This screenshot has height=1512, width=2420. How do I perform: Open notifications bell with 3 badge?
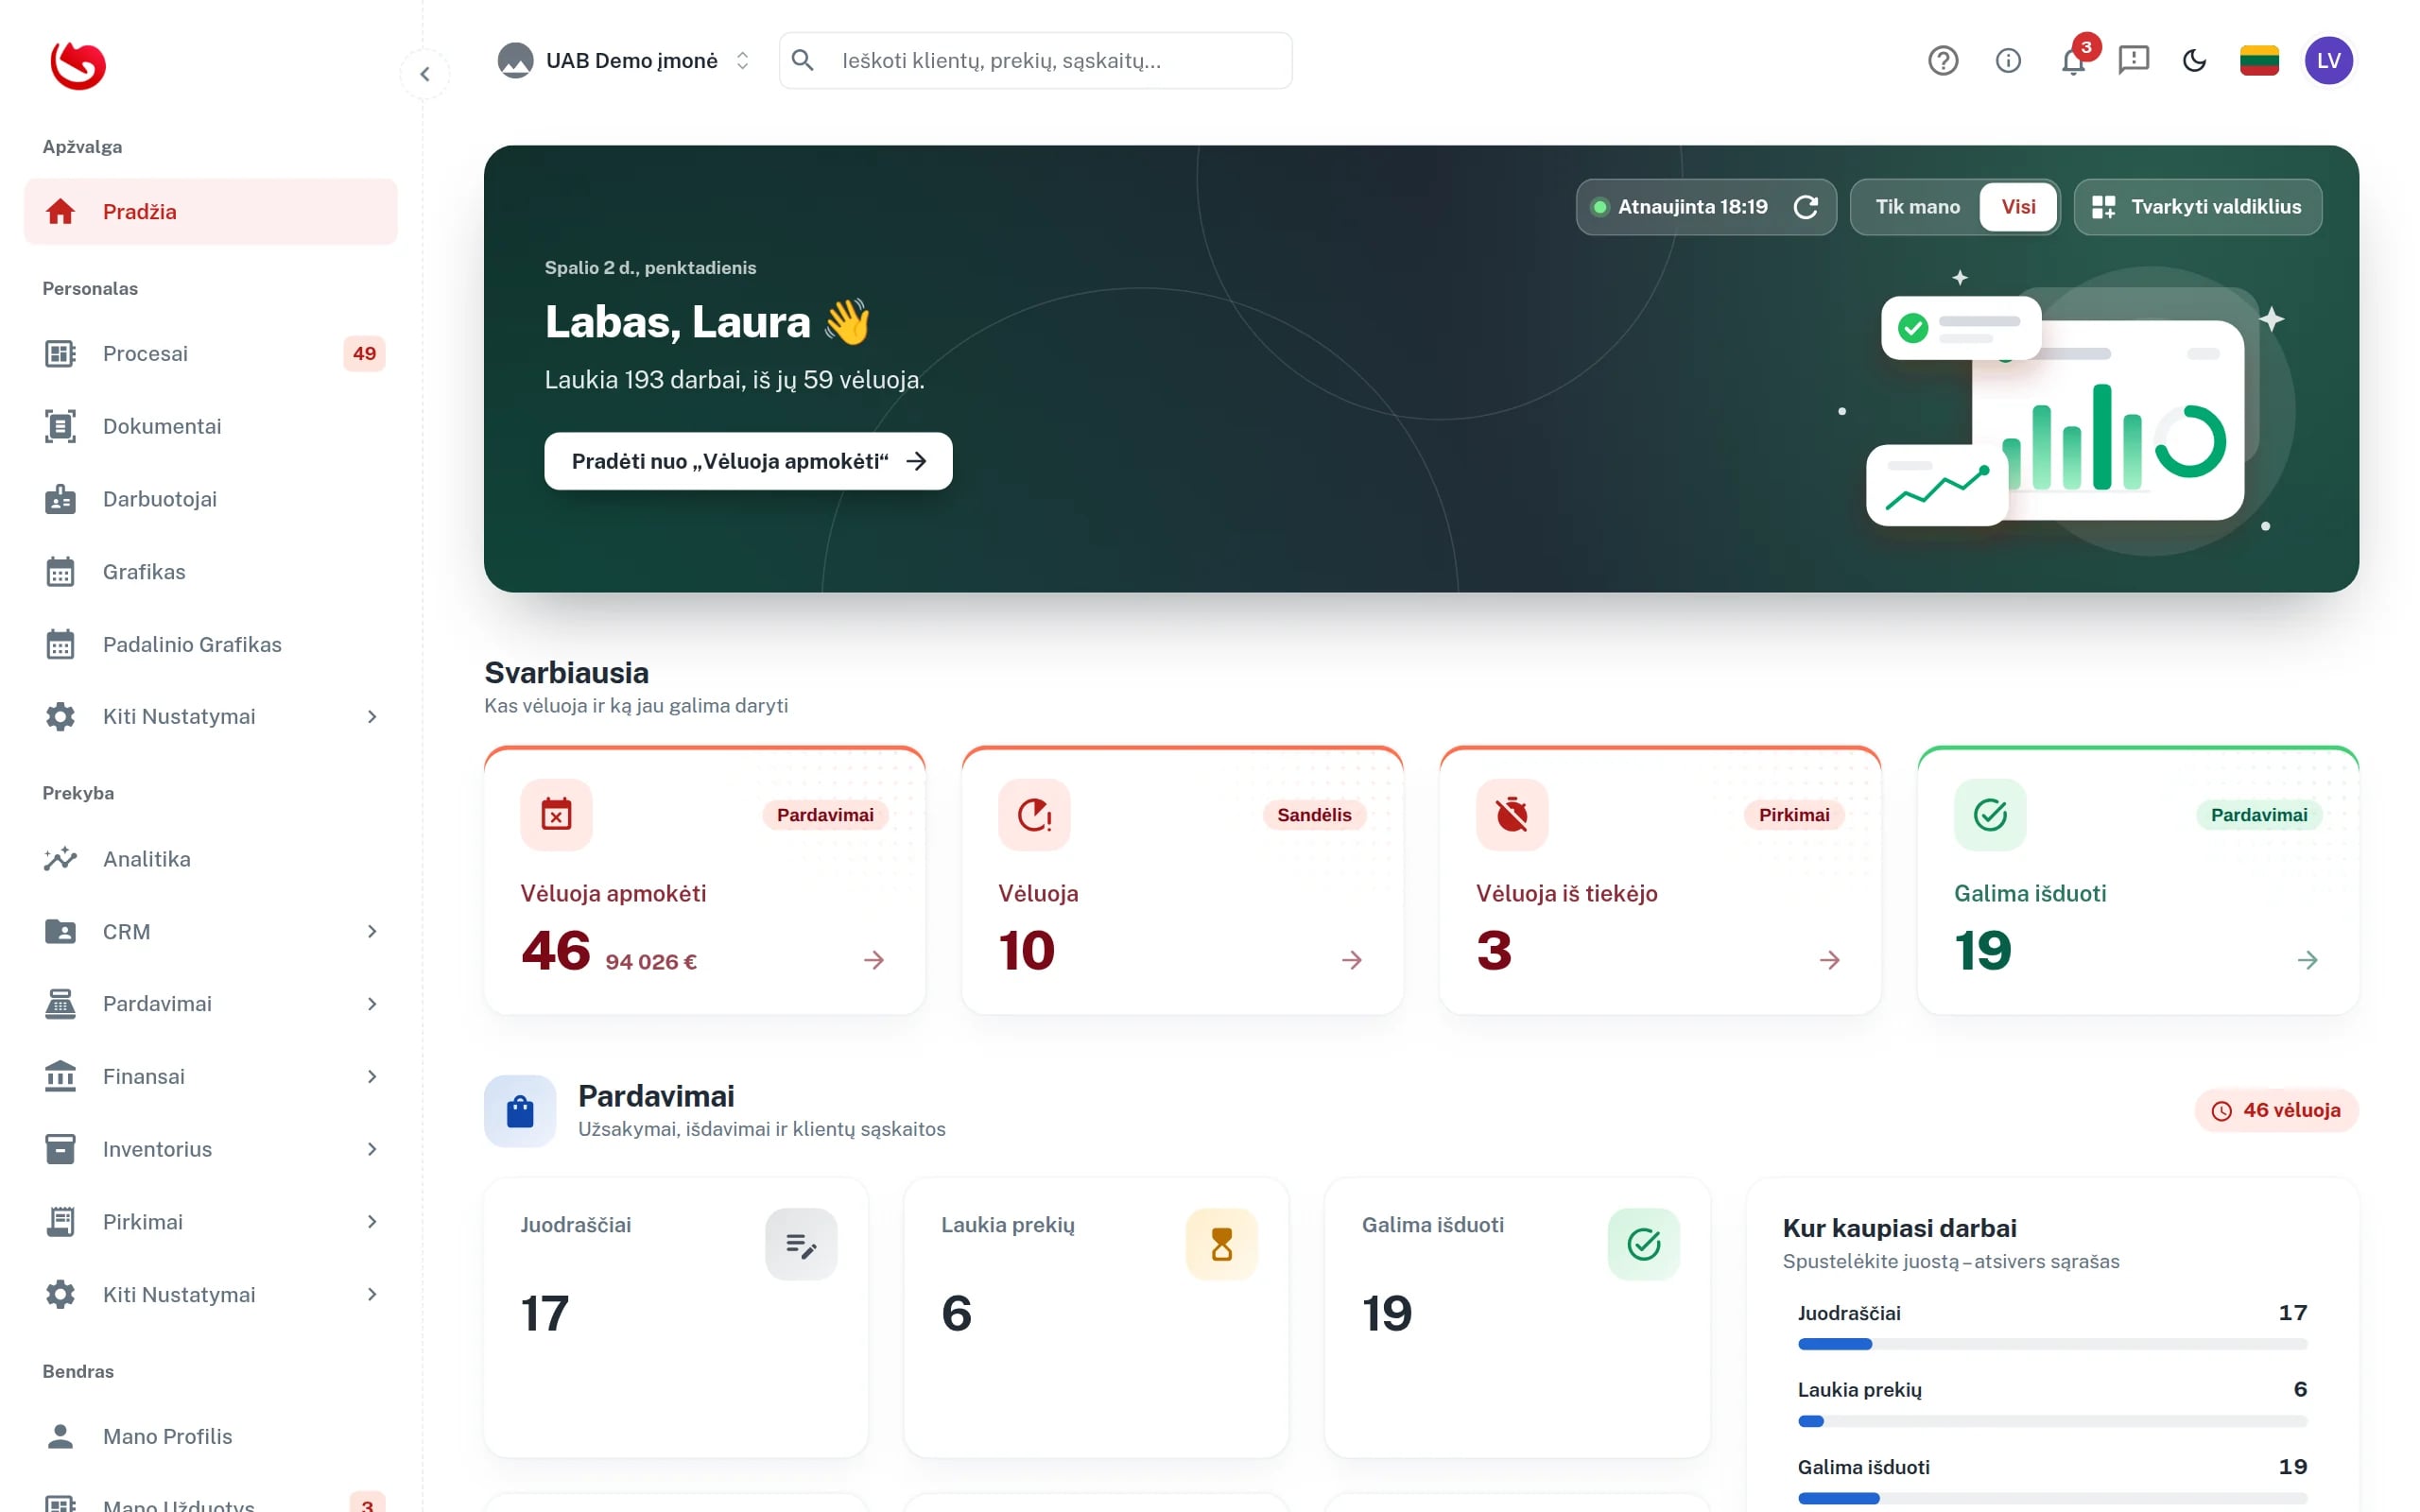[x=2074, y=61]
